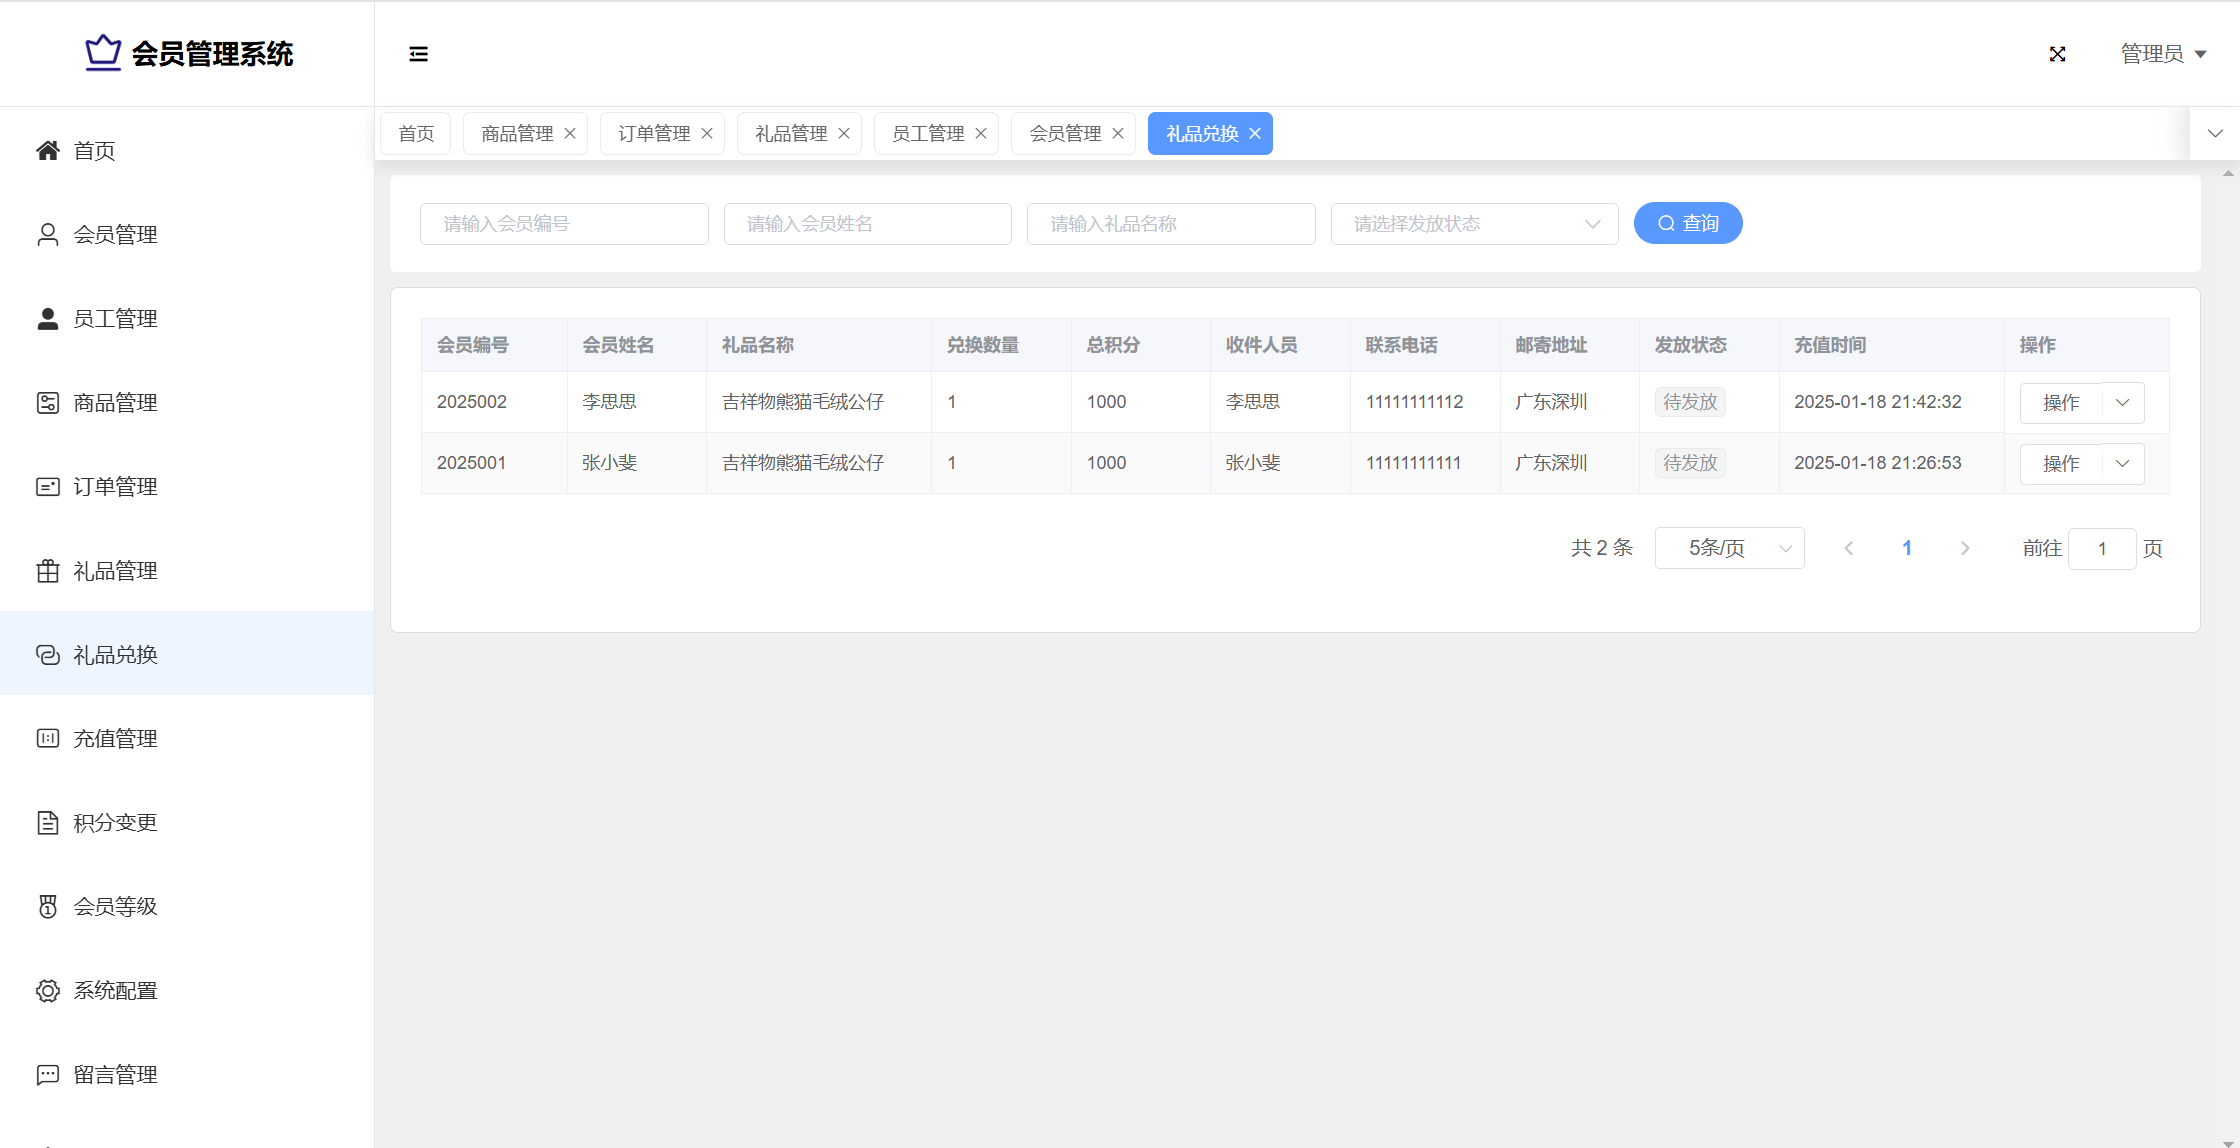This screenshot has height=1148, width=2240.
Task: Focus the 请输入会员编号 input field
Action: click(x=564, y=224)
